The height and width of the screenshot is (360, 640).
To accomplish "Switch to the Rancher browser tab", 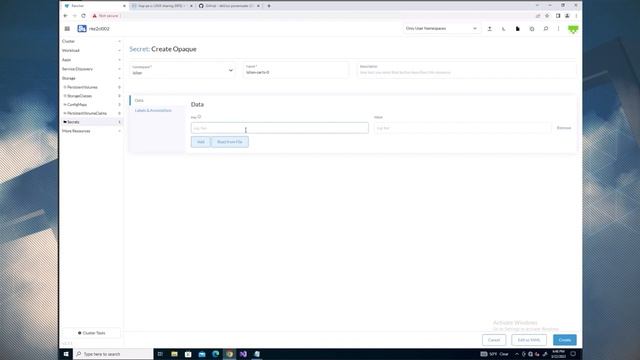I will 95,6.
